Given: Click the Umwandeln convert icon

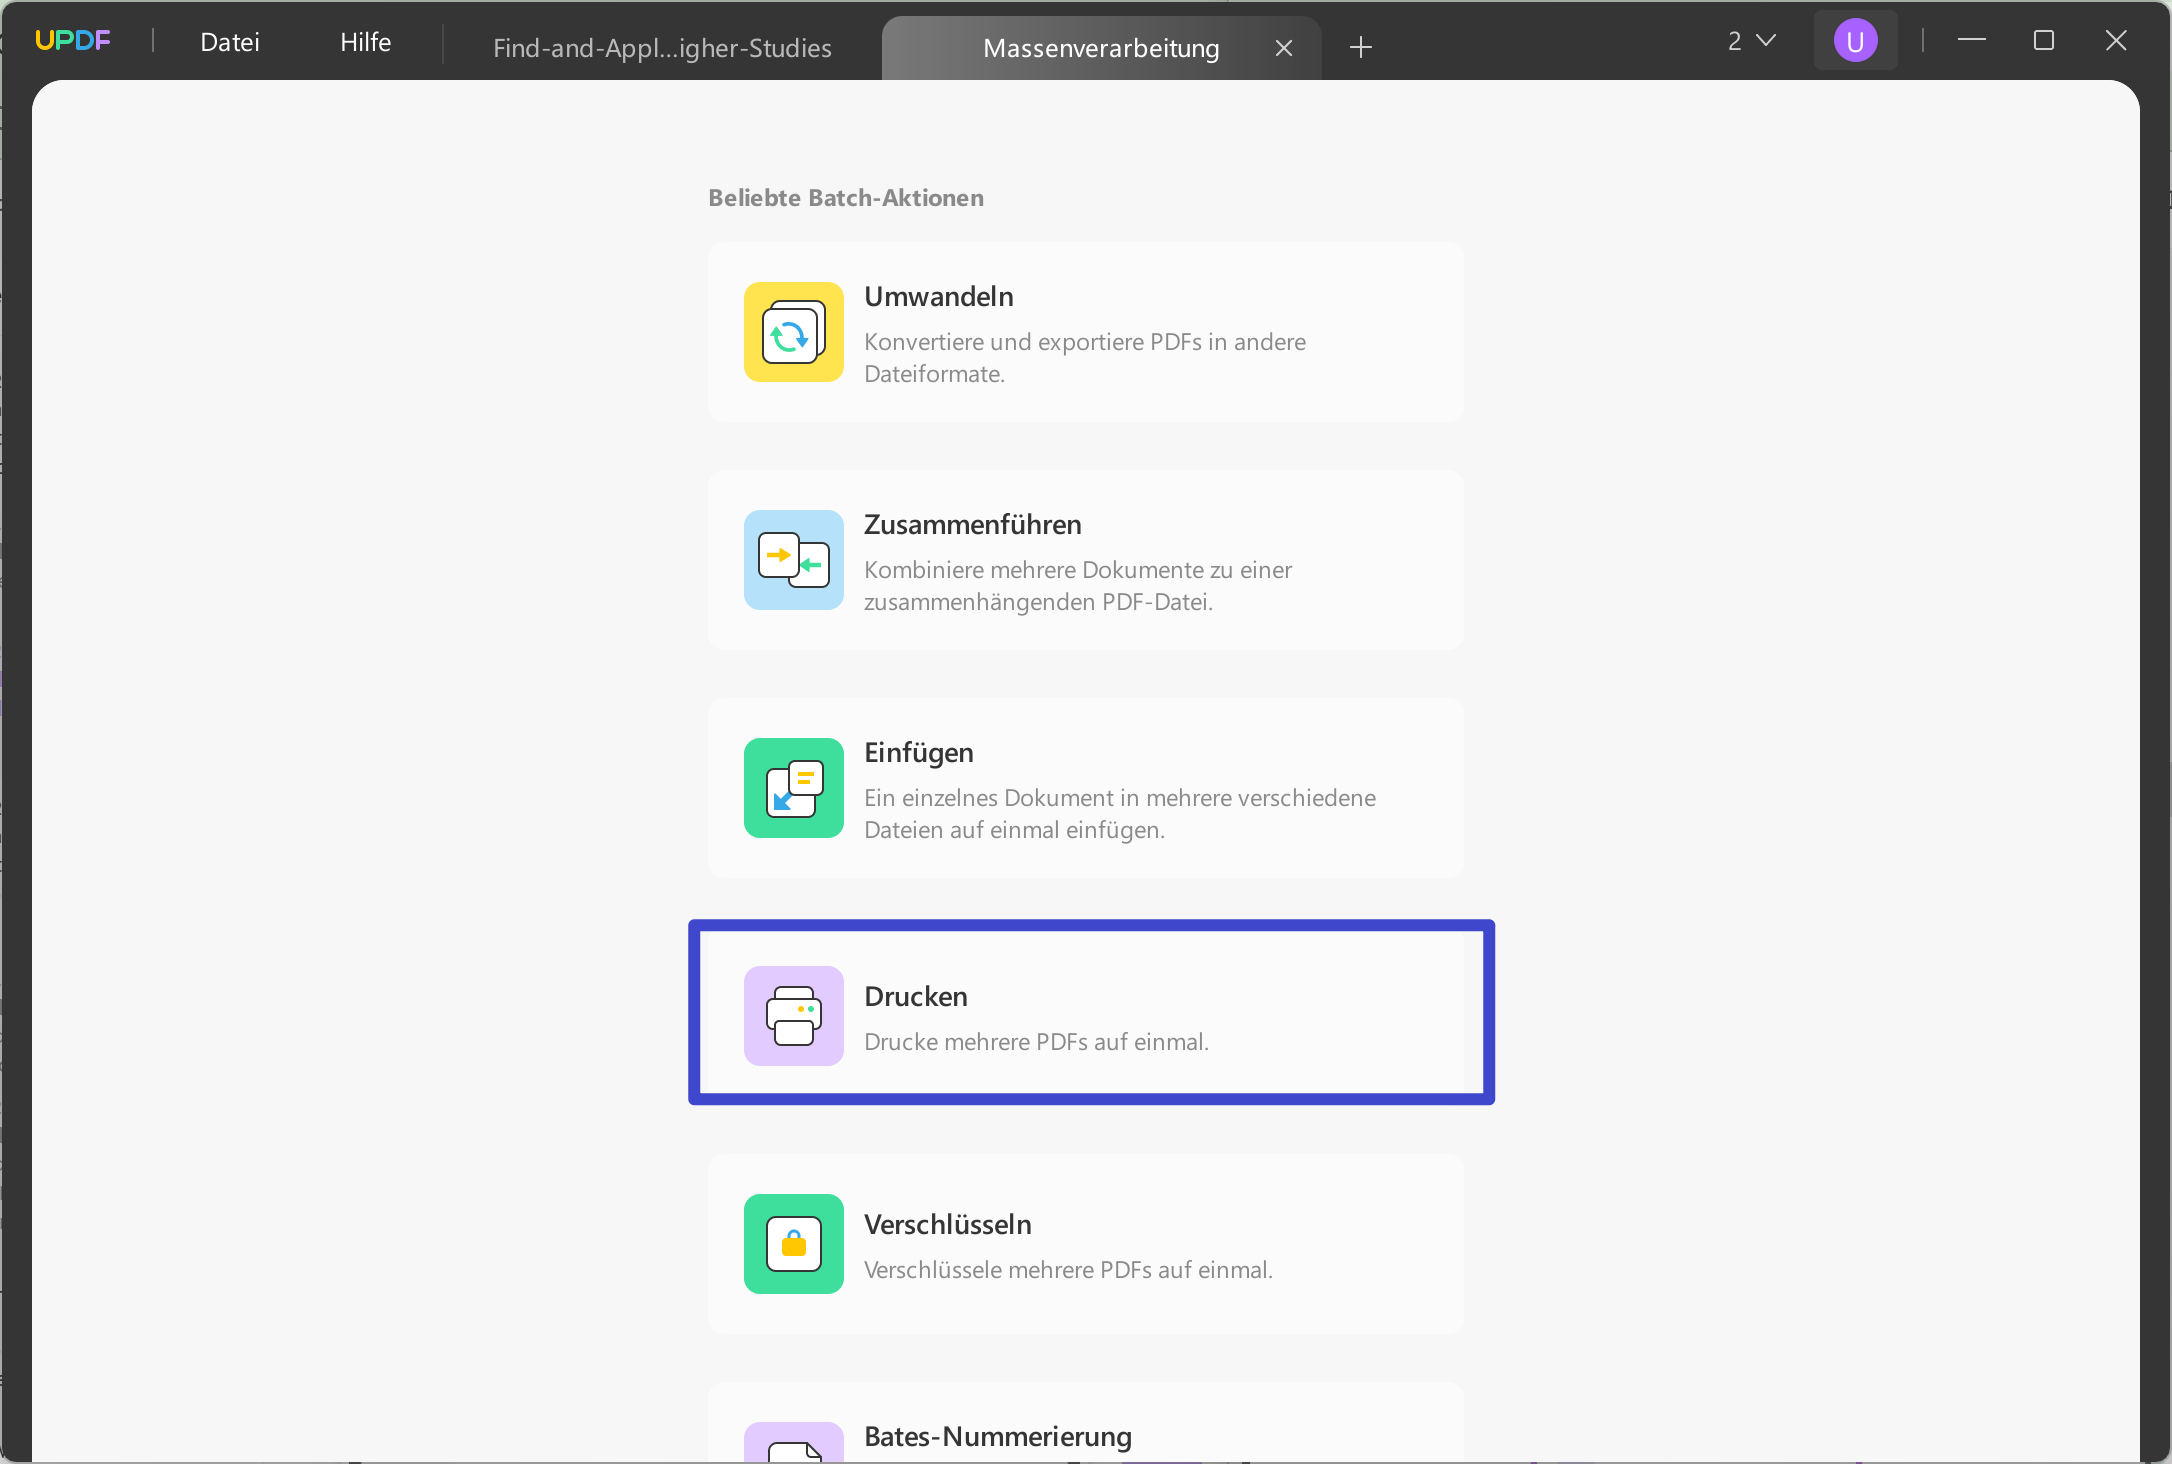Looking at the screenshot, I should 793,332.
